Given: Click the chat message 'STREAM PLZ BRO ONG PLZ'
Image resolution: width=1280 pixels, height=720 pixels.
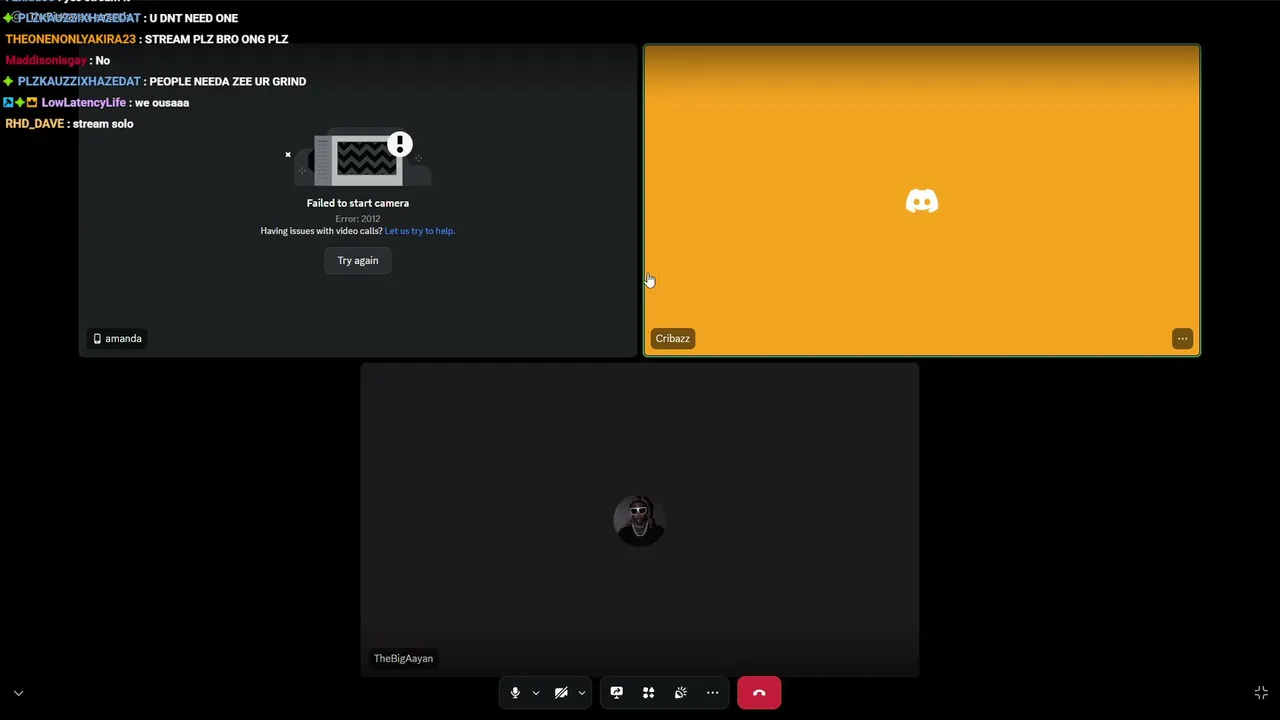Looking at the screenshot, I should [217, 39].
